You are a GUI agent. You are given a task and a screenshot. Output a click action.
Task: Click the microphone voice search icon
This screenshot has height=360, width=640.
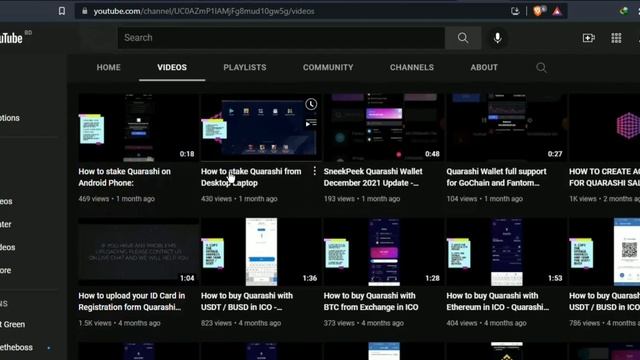tap(498, 38)
